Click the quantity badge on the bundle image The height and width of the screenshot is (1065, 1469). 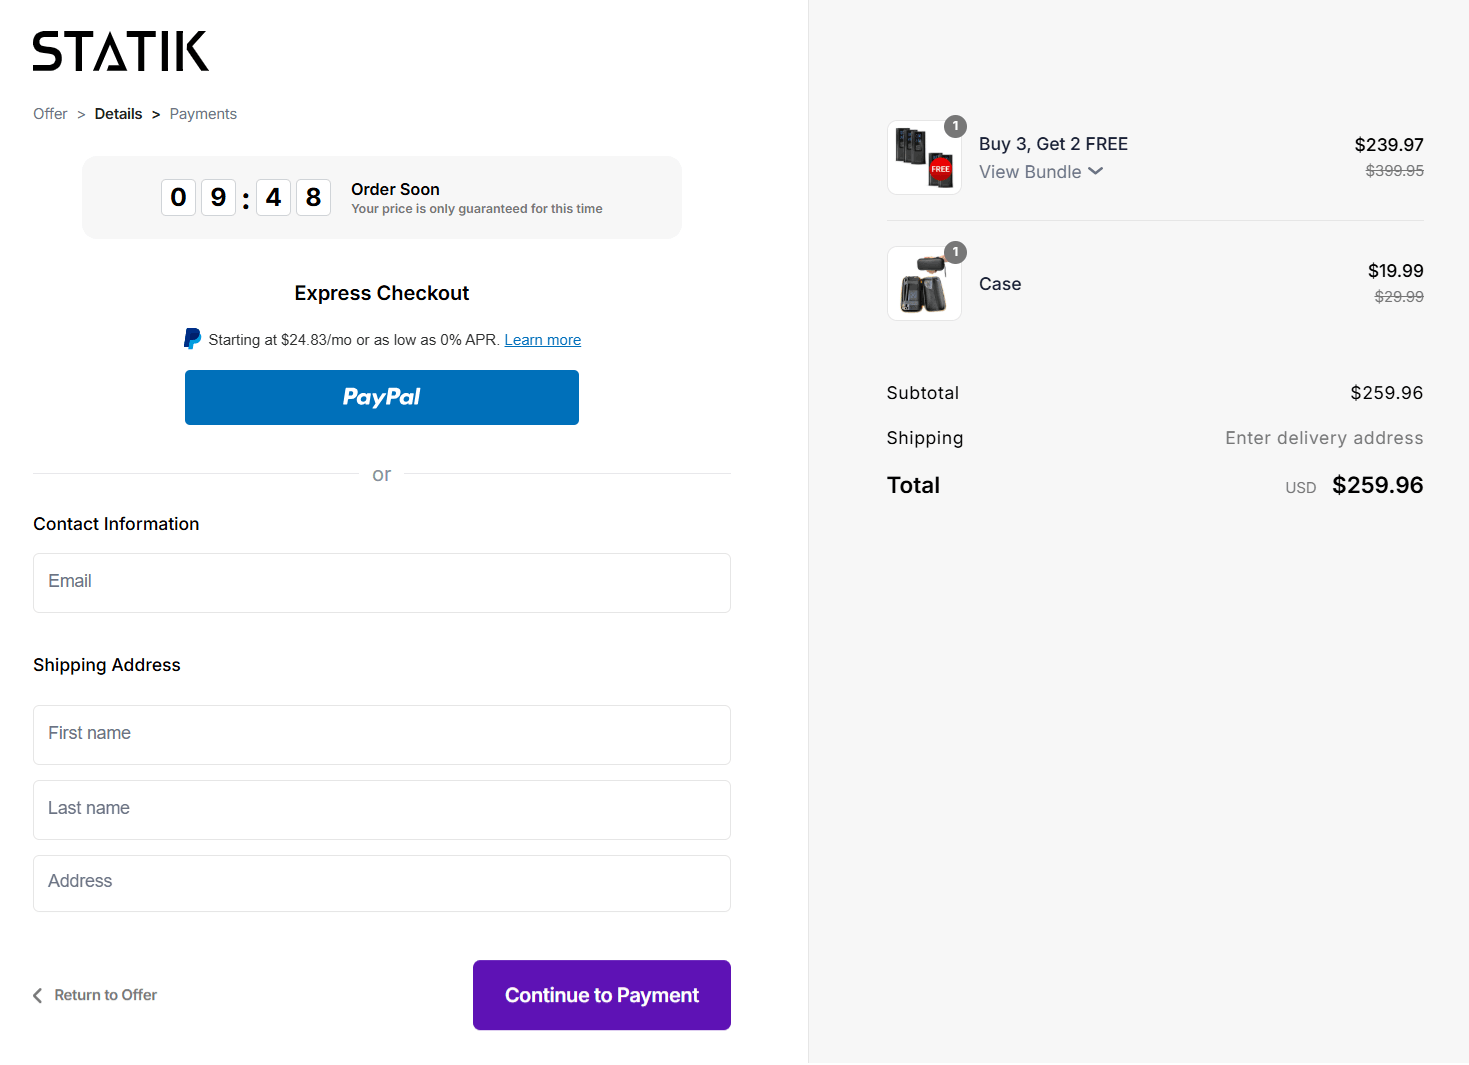point(955,126)
